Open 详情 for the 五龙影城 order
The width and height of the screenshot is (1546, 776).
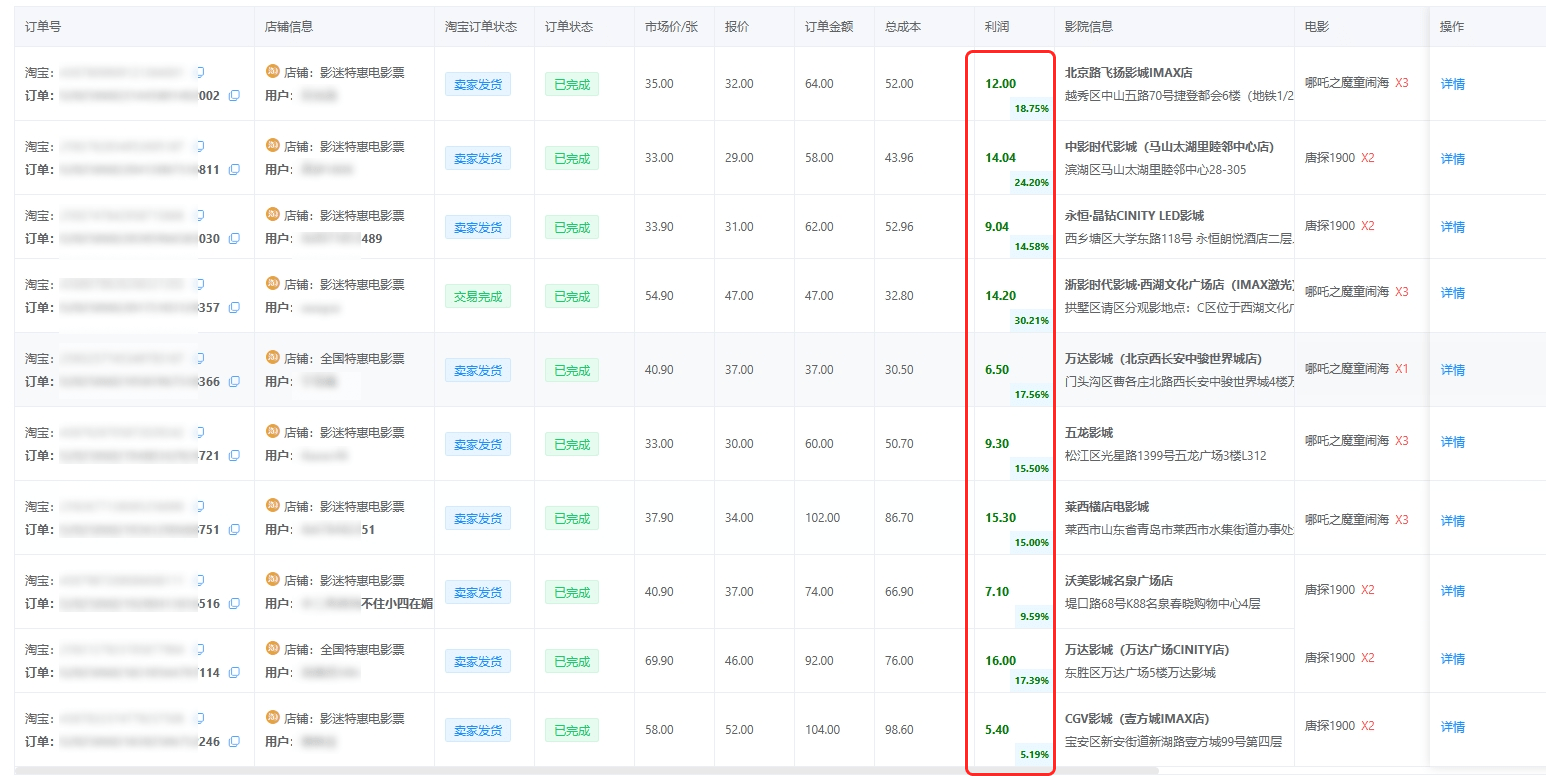coord(1453,442)
